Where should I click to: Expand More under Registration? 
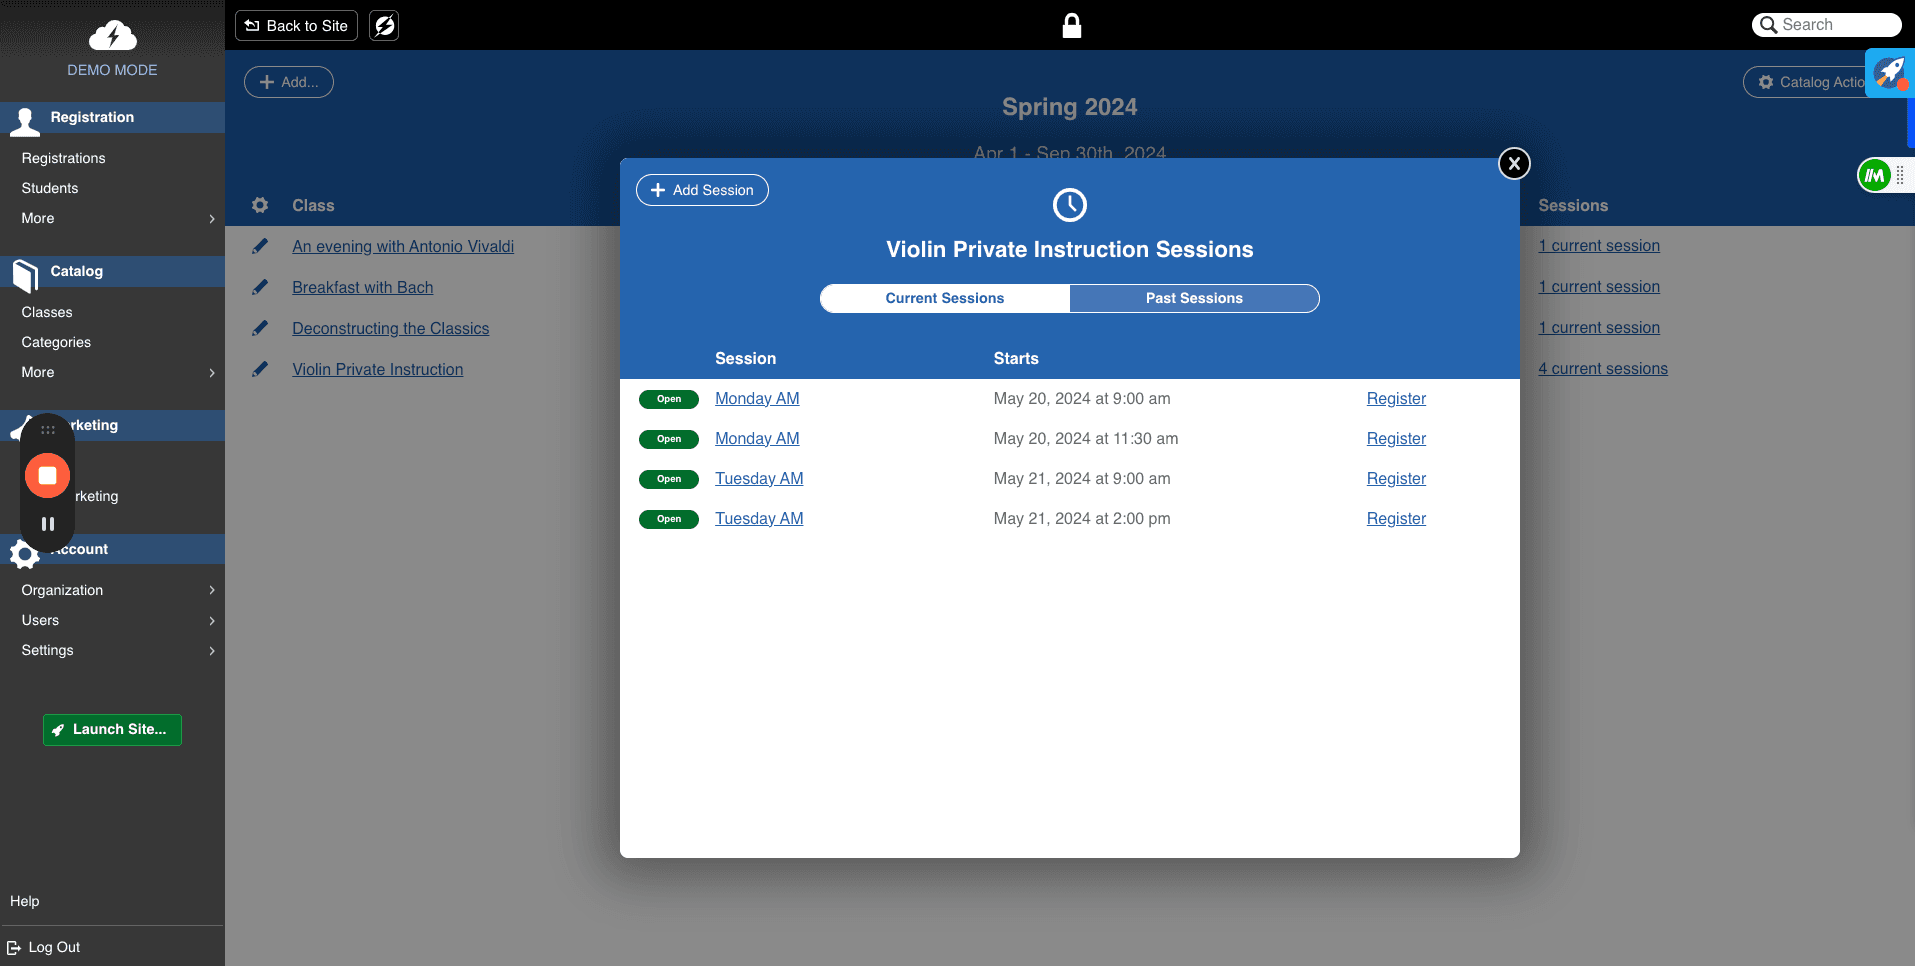(x=112, y=218)
